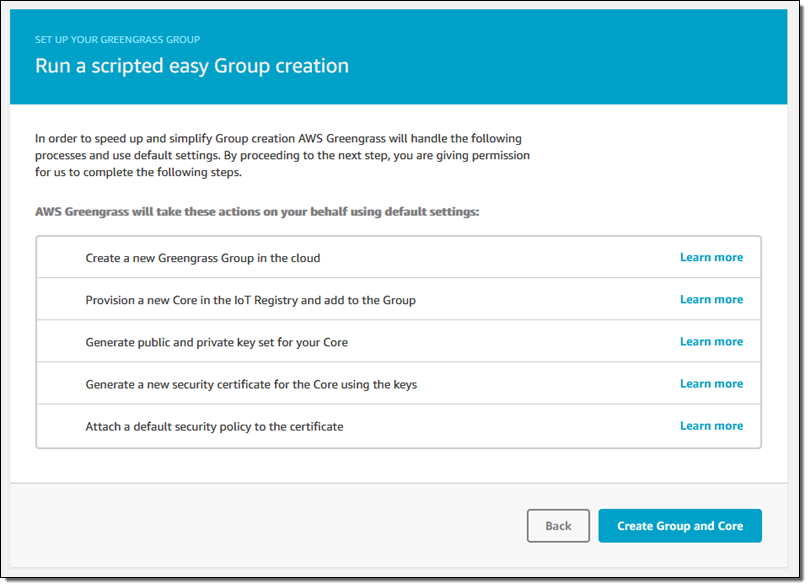Viewport: 810px width, 588px height.
Task: Click the empty area of the blue header banner
Action: [600, 60]
